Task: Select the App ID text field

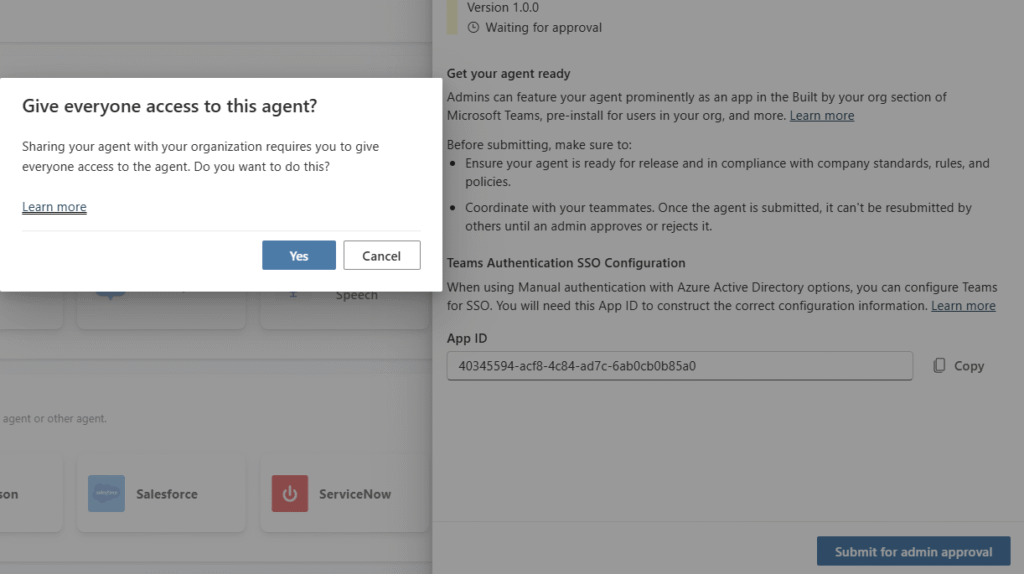Action: click(x=679, y=366)
